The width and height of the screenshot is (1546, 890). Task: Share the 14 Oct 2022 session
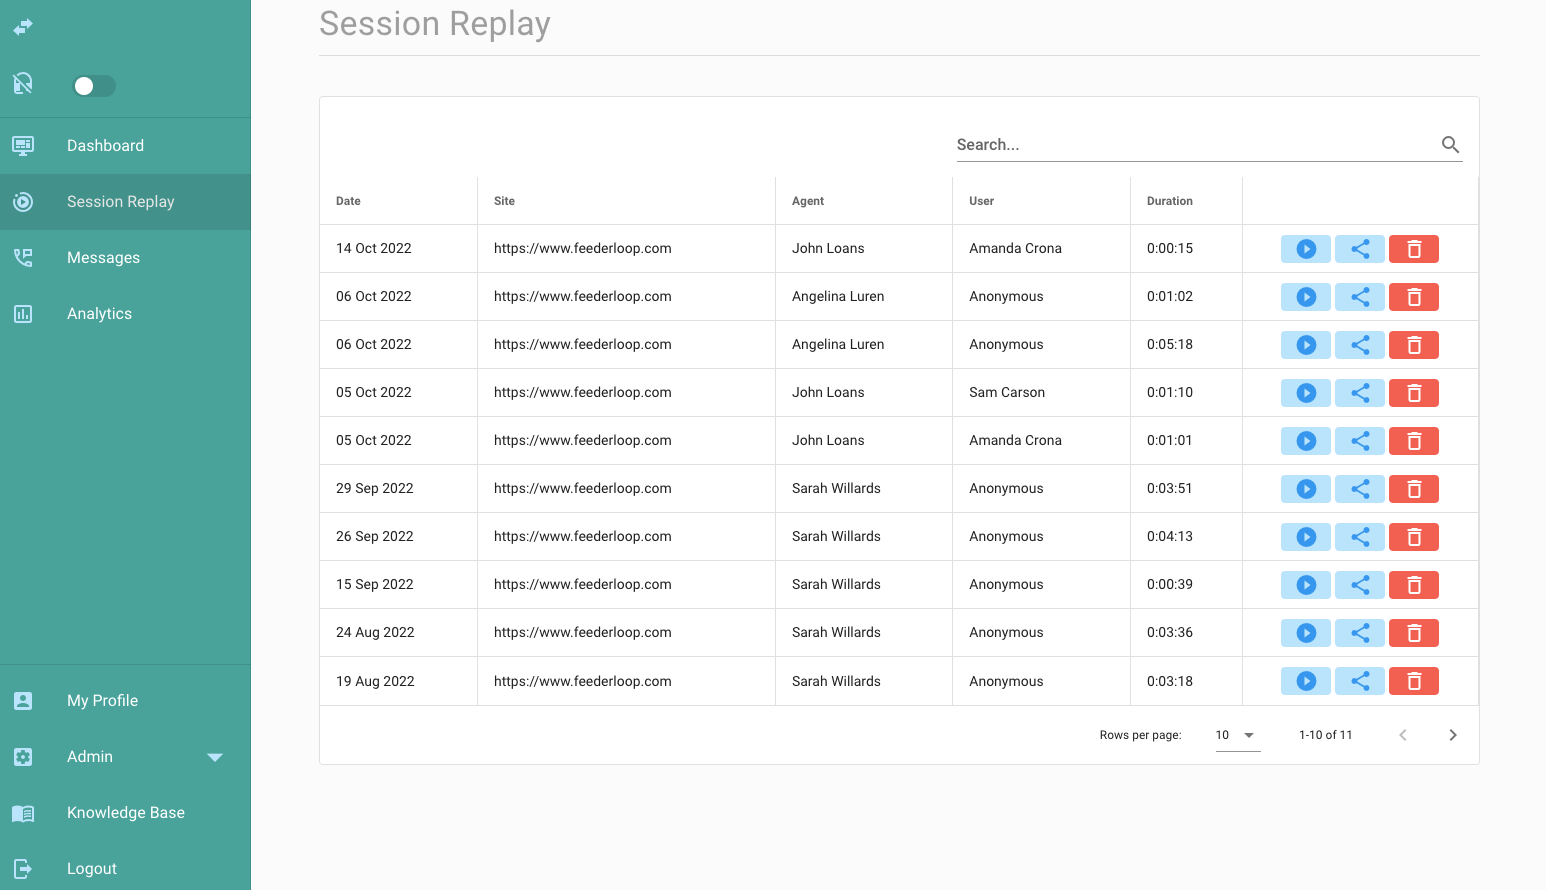point(1360,249)
